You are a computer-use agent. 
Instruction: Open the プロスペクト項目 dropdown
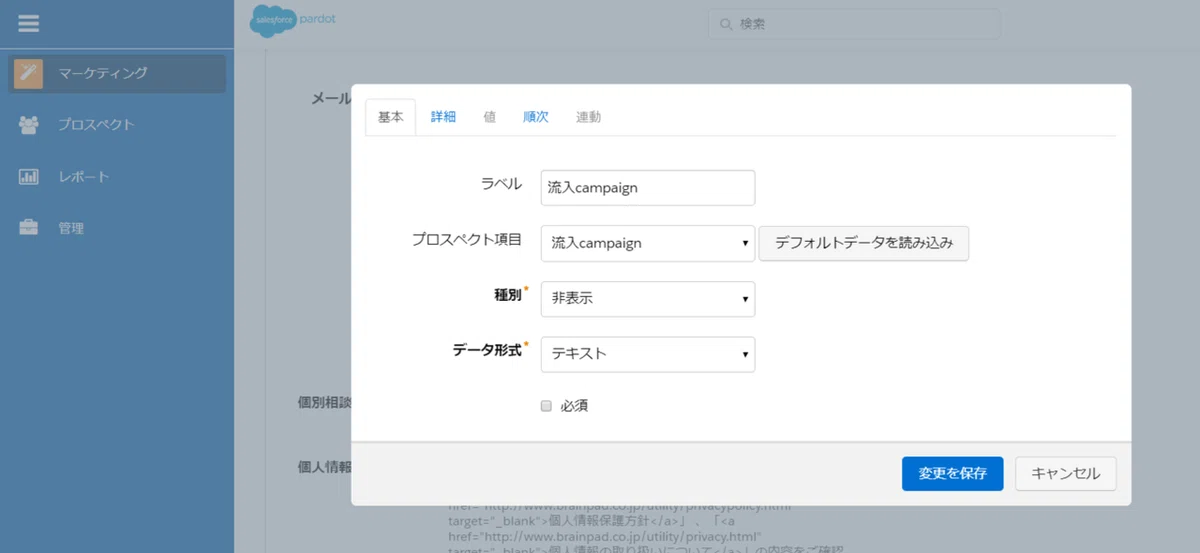[647, 243]
